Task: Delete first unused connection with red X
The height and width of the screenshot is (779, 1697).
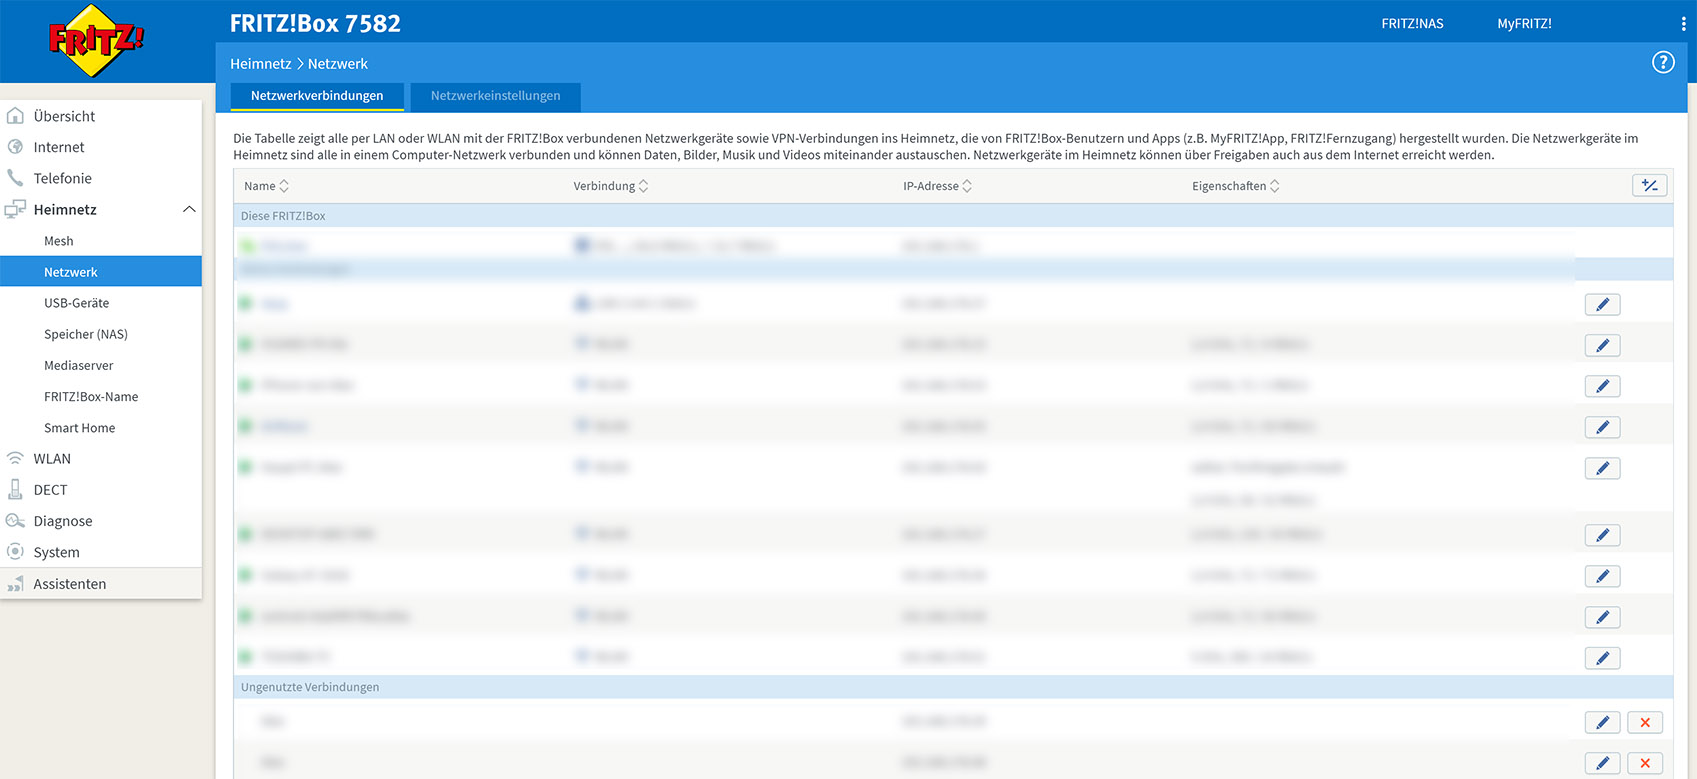Action: 1645,722
